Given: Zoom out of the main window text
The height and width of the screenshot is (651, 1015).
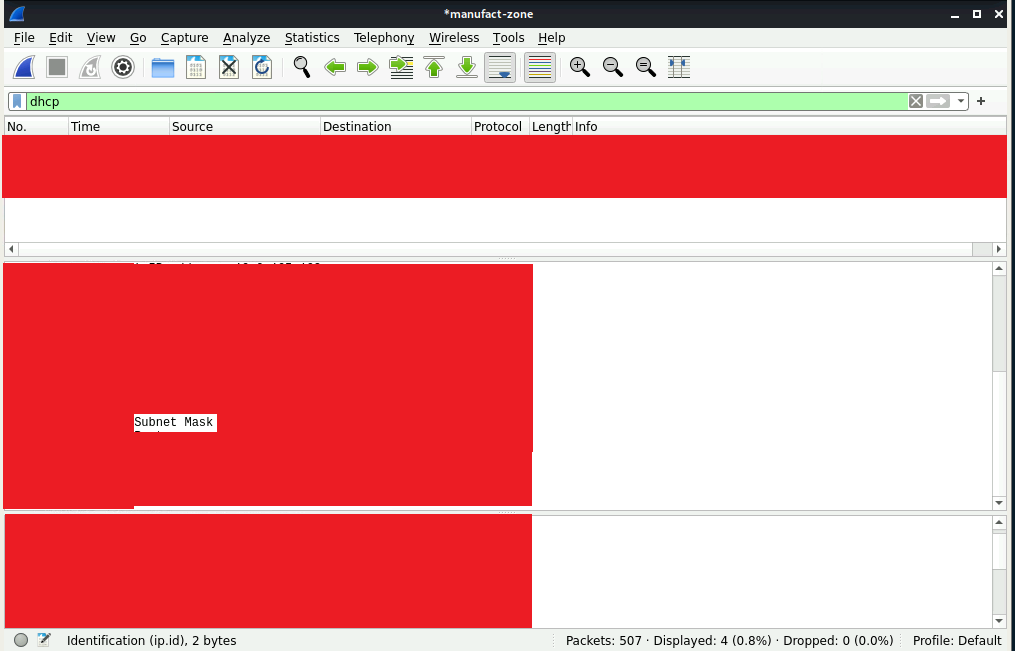Looking at the screenshot, I should (x=612, y=67).
